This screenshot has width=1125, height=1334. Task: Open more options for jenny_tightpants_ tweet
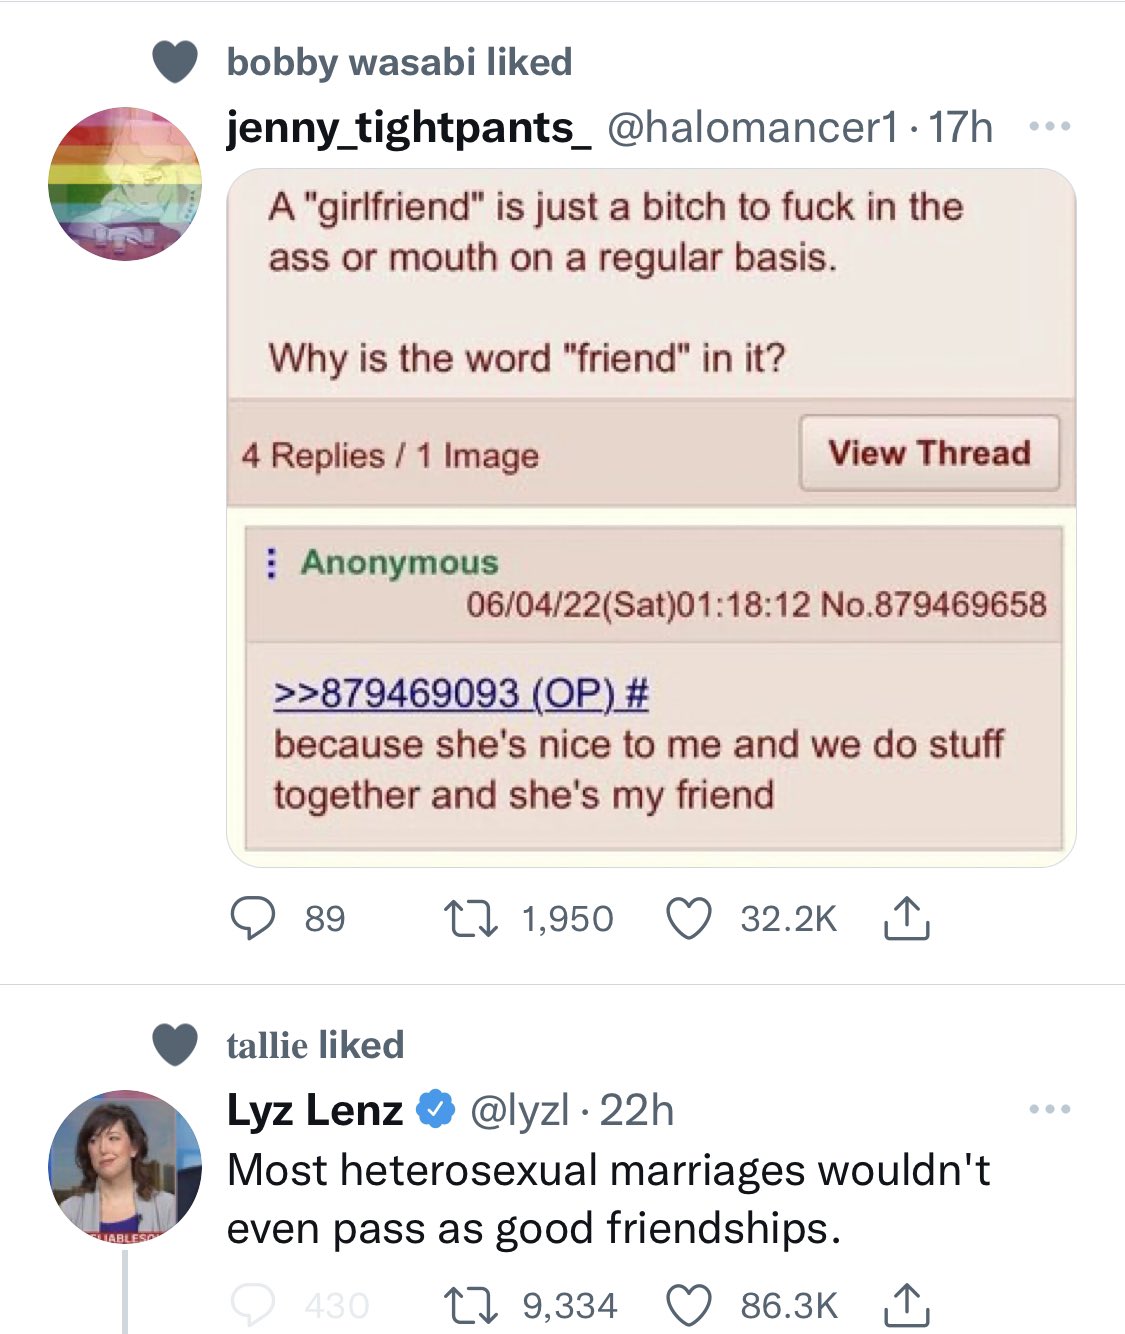tap(1049, 127)
